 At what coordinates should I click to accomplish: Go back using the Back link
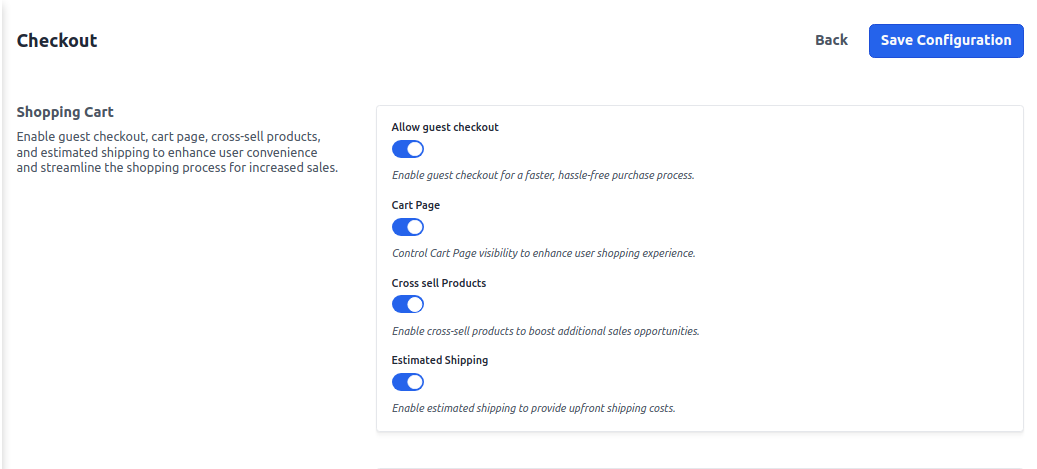tap(831, 41)
